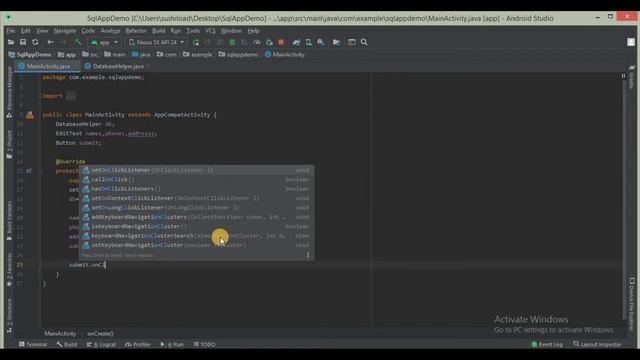Open the Layout Inspector
The width and height of the screenshot is (640, 360).
pos(597,344)
